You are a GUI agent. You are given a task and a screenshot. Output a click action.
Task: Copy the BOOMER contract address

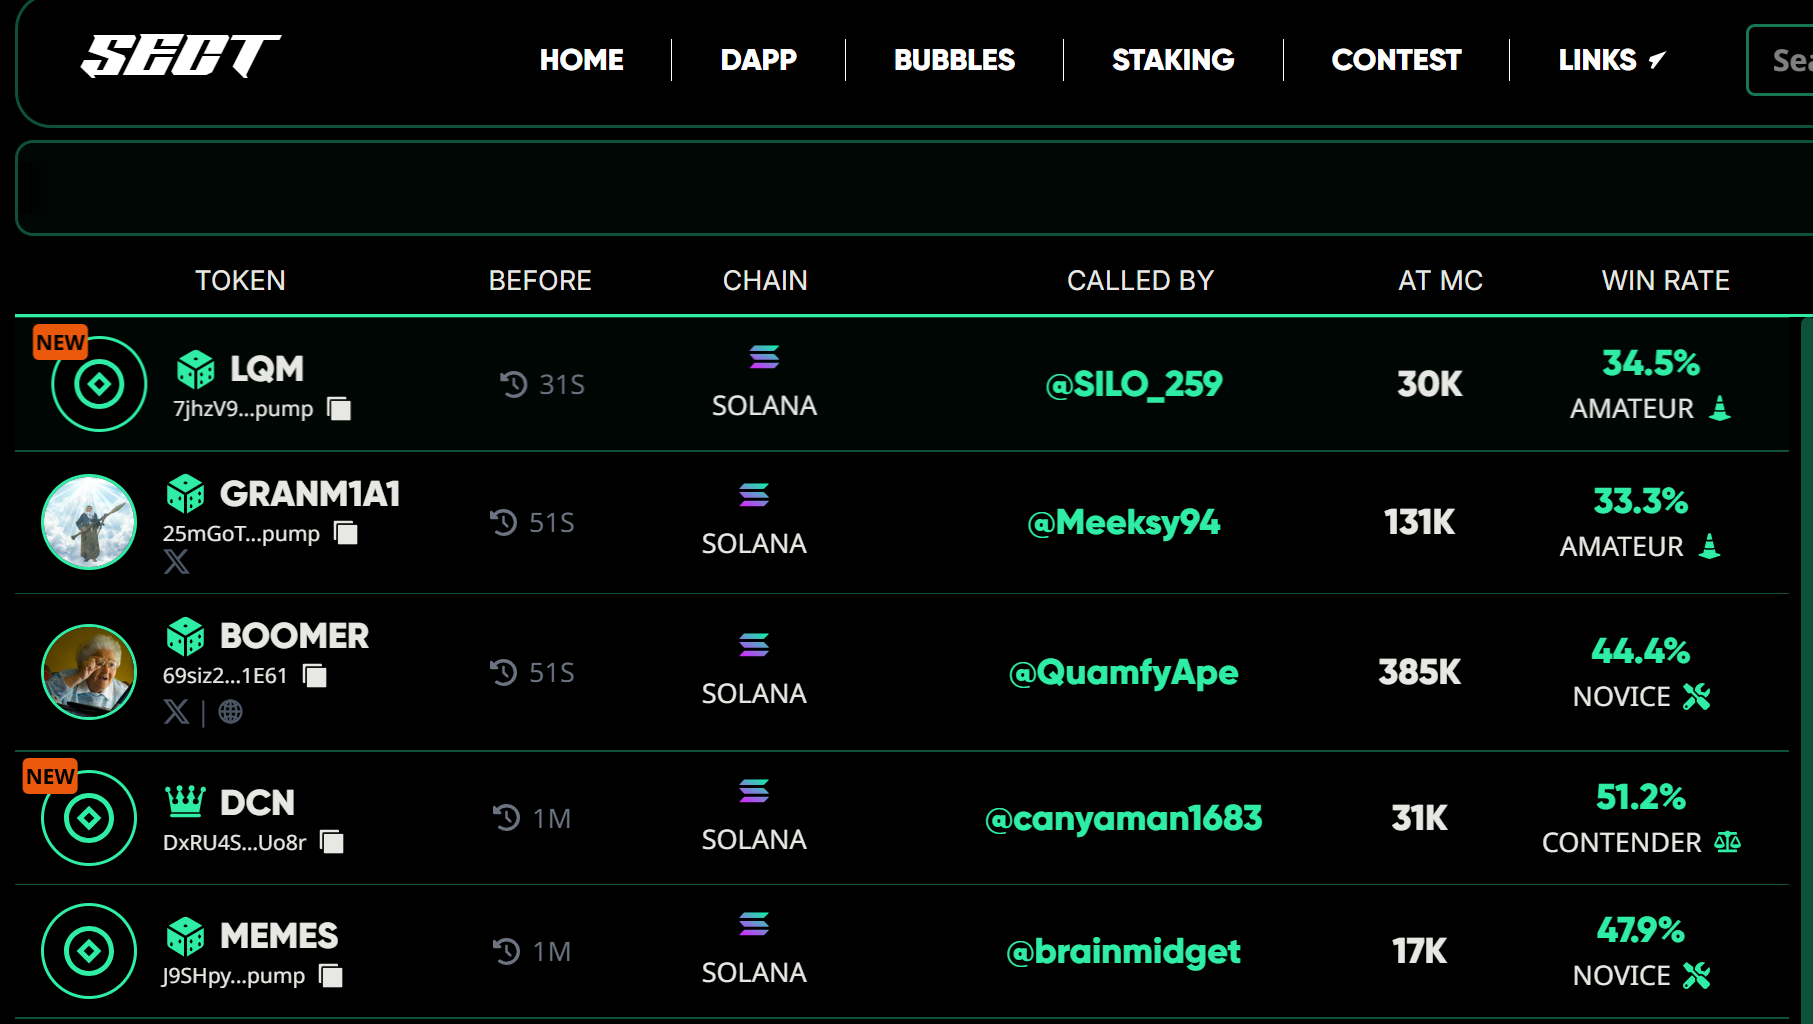(314, 676)
